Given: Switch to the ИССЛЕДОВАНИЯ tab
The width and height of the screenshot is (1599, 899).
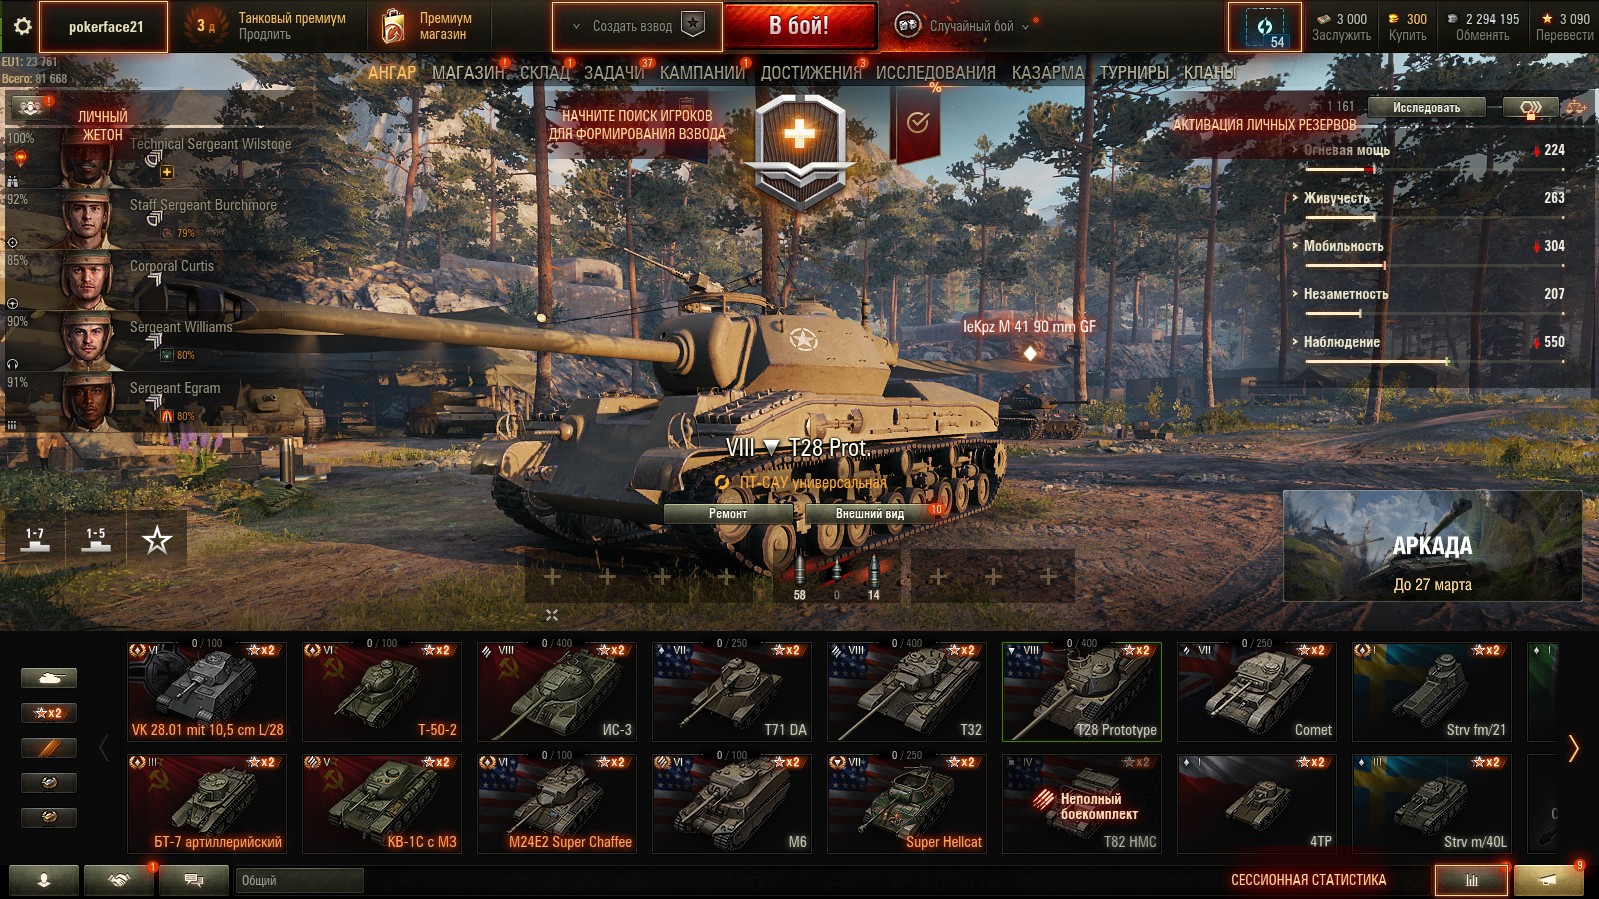Looking at the screenshot, I should pos(936,73).
